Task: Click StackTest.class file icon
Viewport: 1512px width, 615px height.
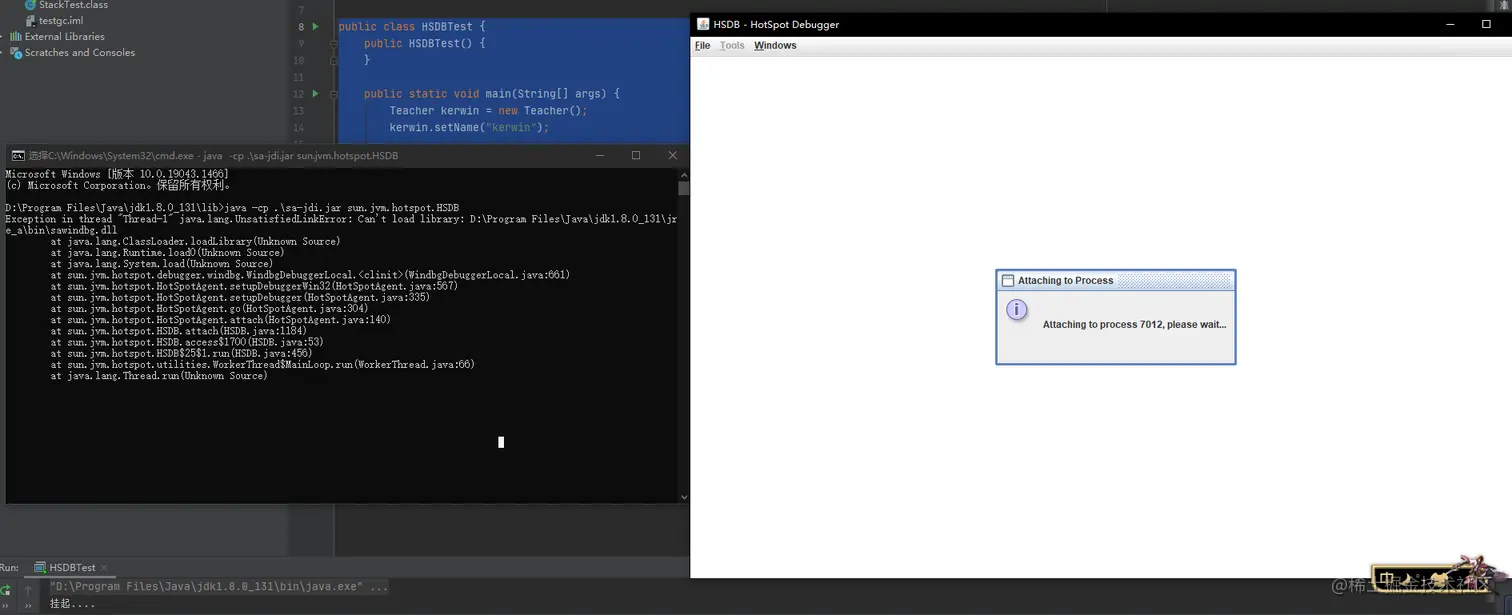Action: (x=30, y=5)
